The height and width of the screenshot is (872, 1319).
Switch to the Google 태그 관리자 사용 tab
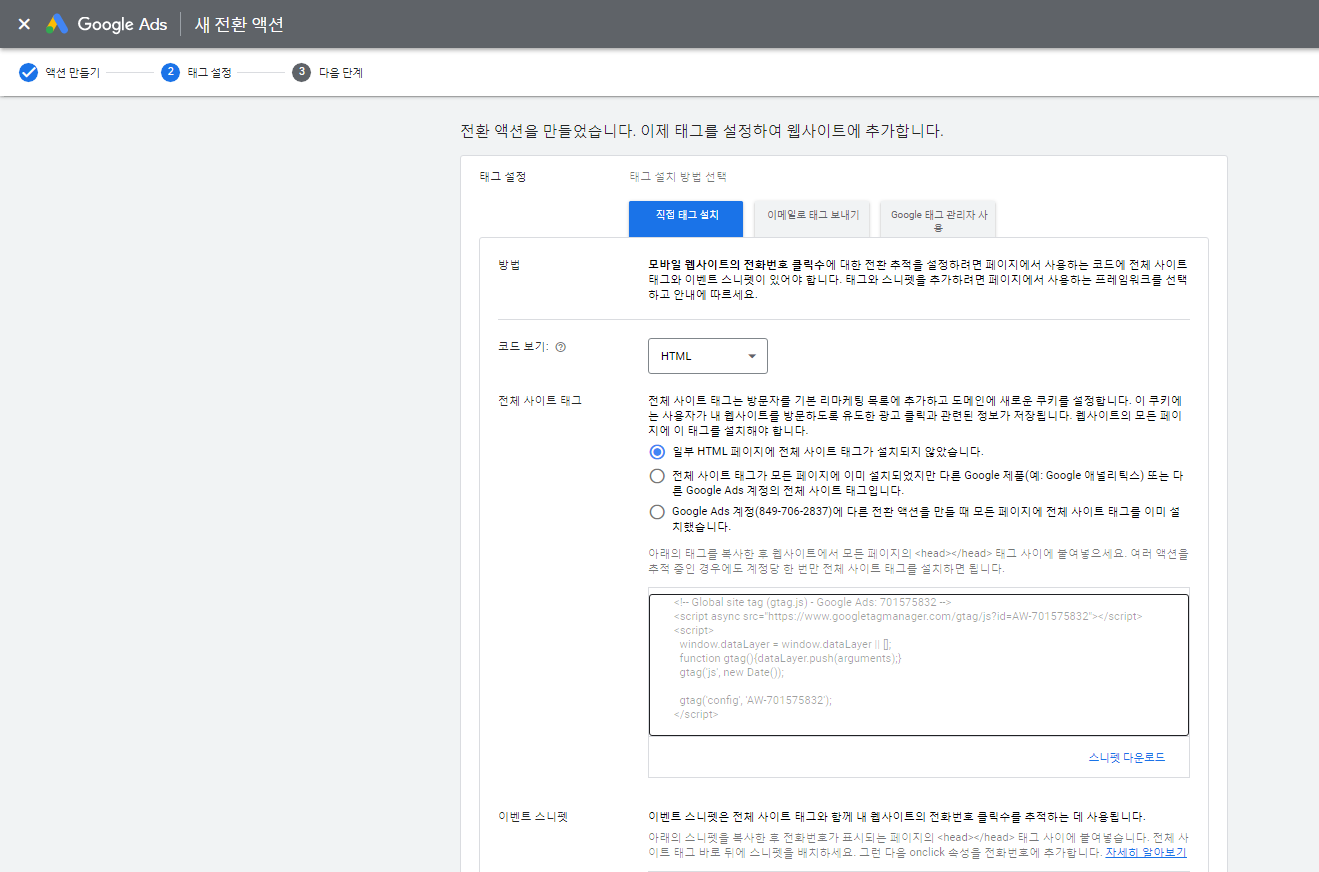click(x=937, y=218)
